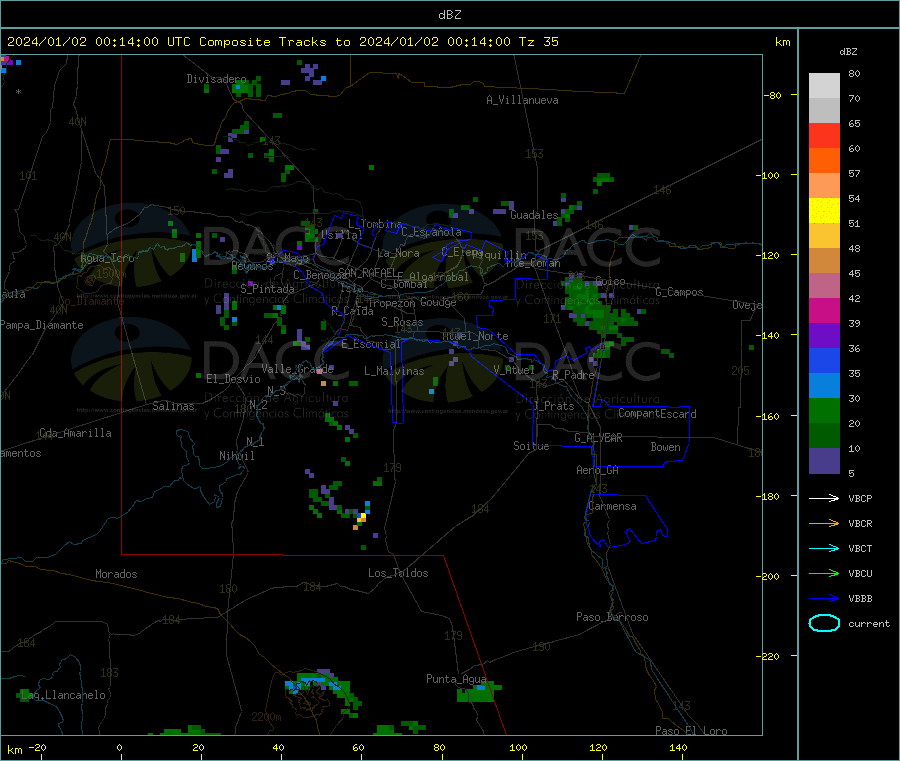Viewport: 900px width, 761px height.
Task: Click the 'CompantEscard' map label
Action: point(658,414)
